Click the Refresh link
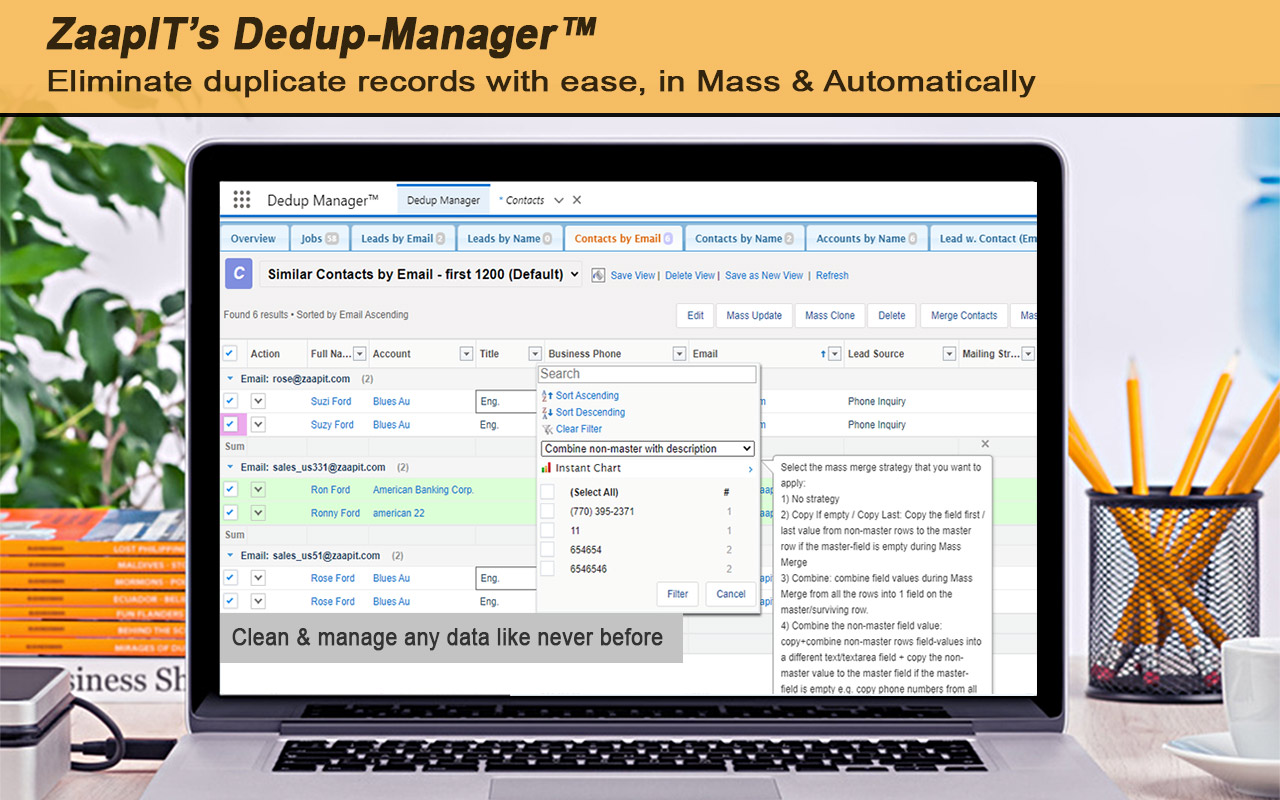Image resolution: width=1280 pixels, height=800 pixels. (x=832, y=276)
